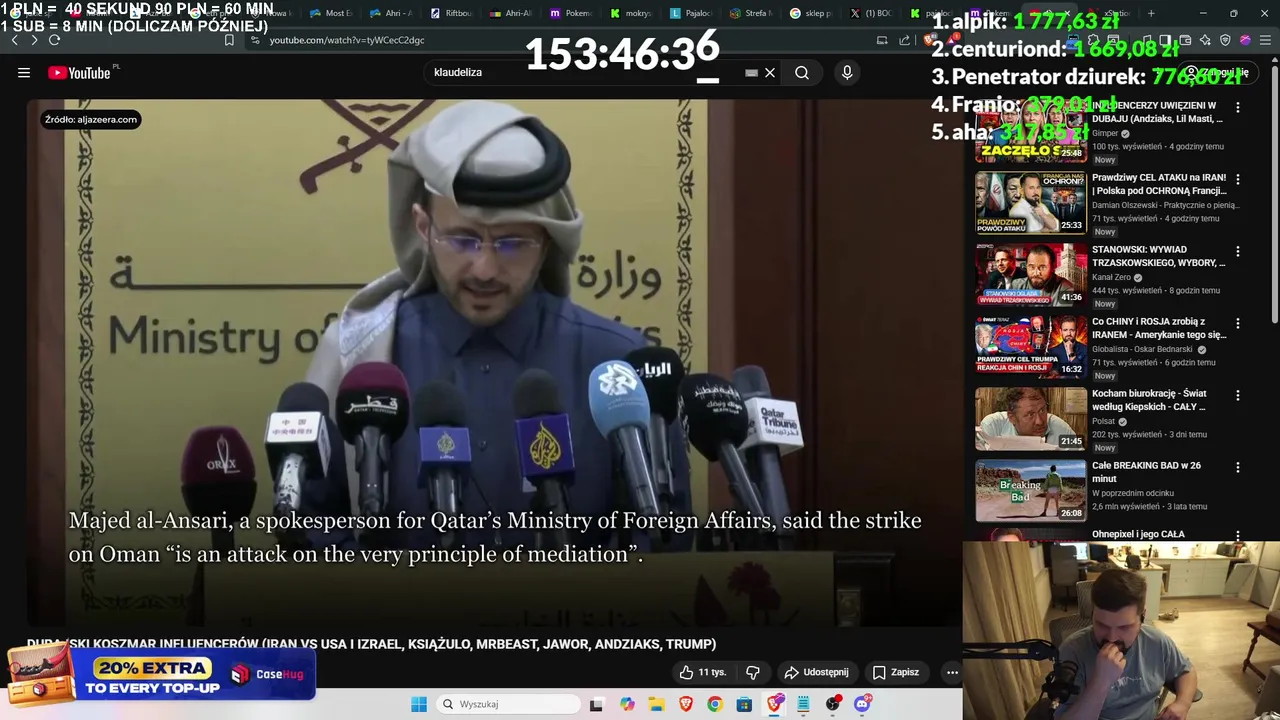Click the Ohnepixel i jego CAŁA title
The image size is (1280, 720).
point(1138,534)
